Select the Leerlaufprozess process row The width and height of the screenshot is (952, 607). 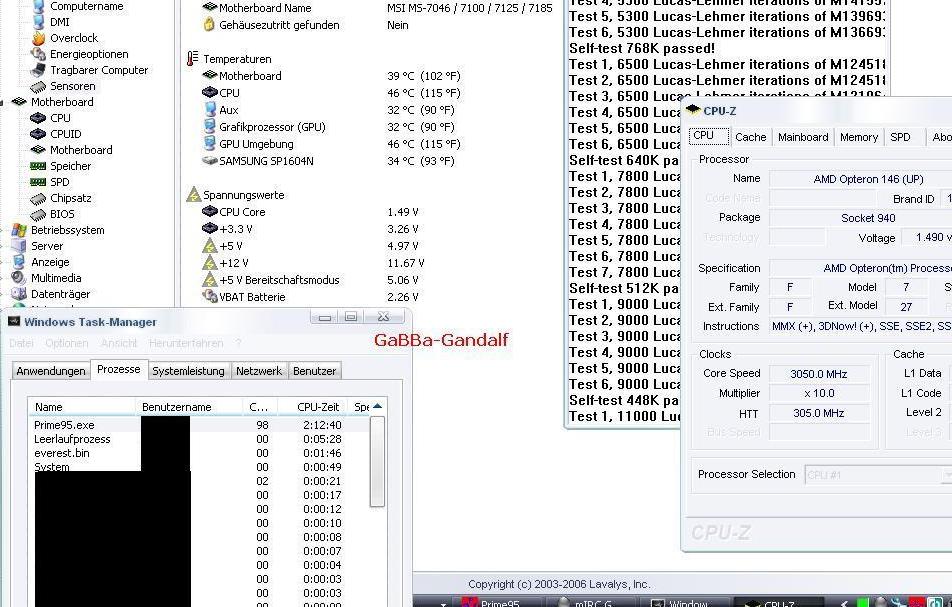pos(199,439)
